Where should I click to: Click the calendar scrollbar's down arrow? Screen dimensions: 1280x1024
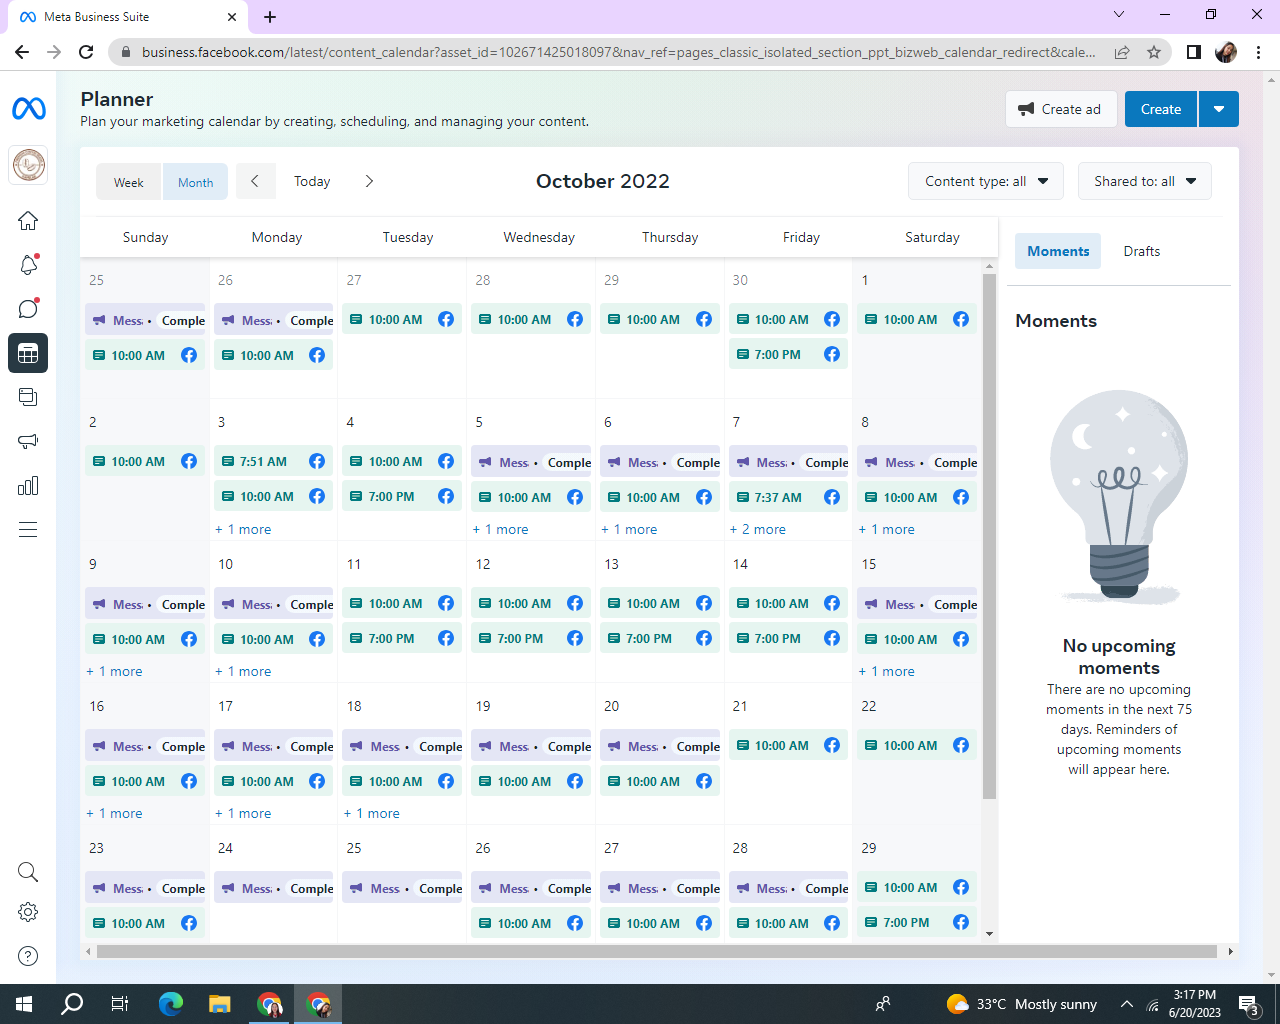click(x=990, y=934)
